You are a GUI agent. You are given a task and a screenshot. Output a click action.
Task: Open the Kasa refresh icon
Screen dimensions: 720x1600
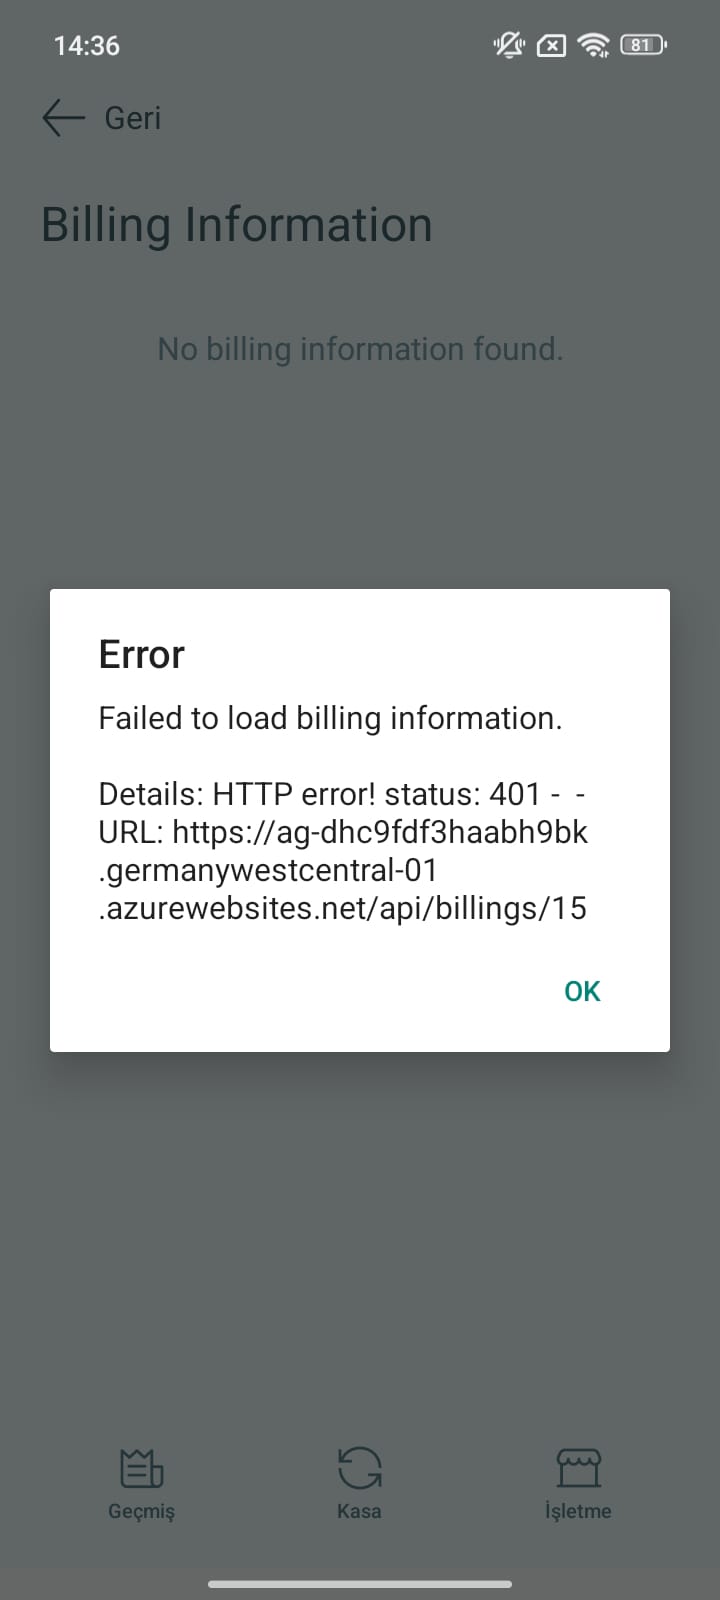[359, 1468]
